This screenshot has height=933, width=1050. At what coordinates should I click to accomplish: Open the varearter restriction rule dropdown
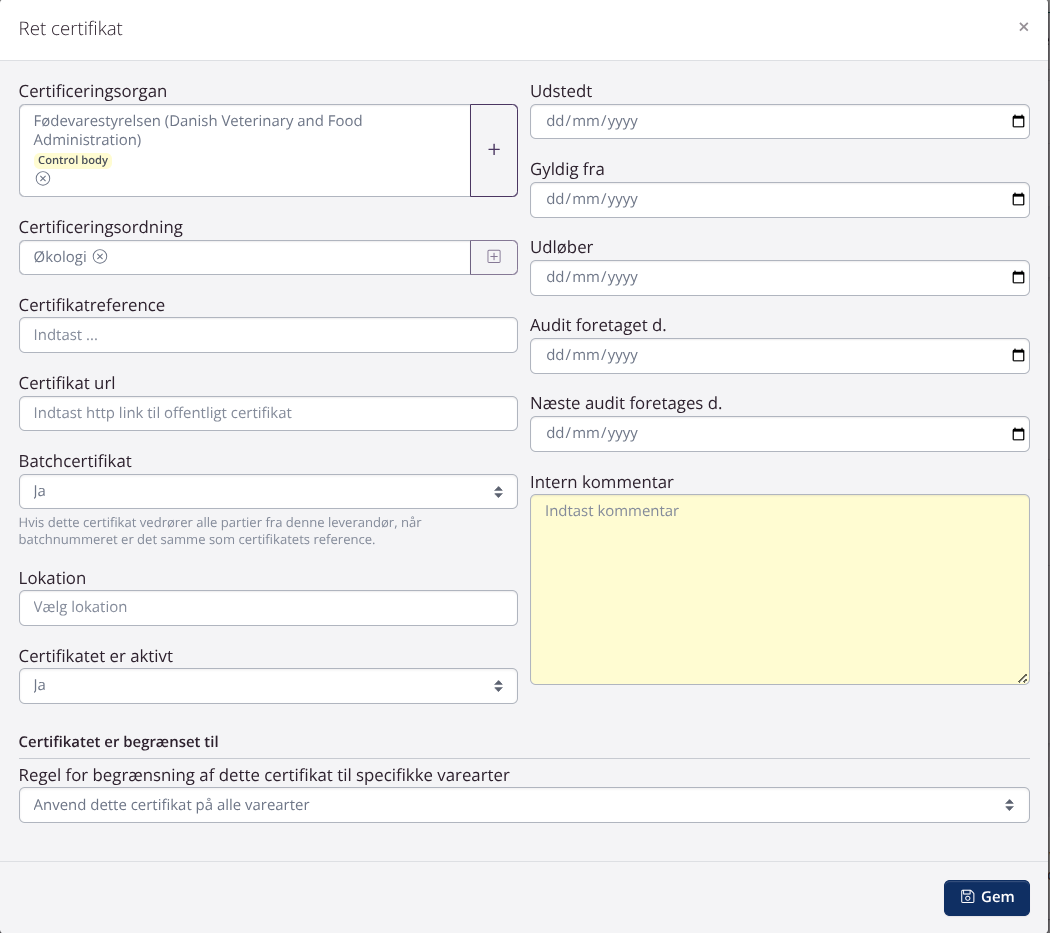[523, 805]
